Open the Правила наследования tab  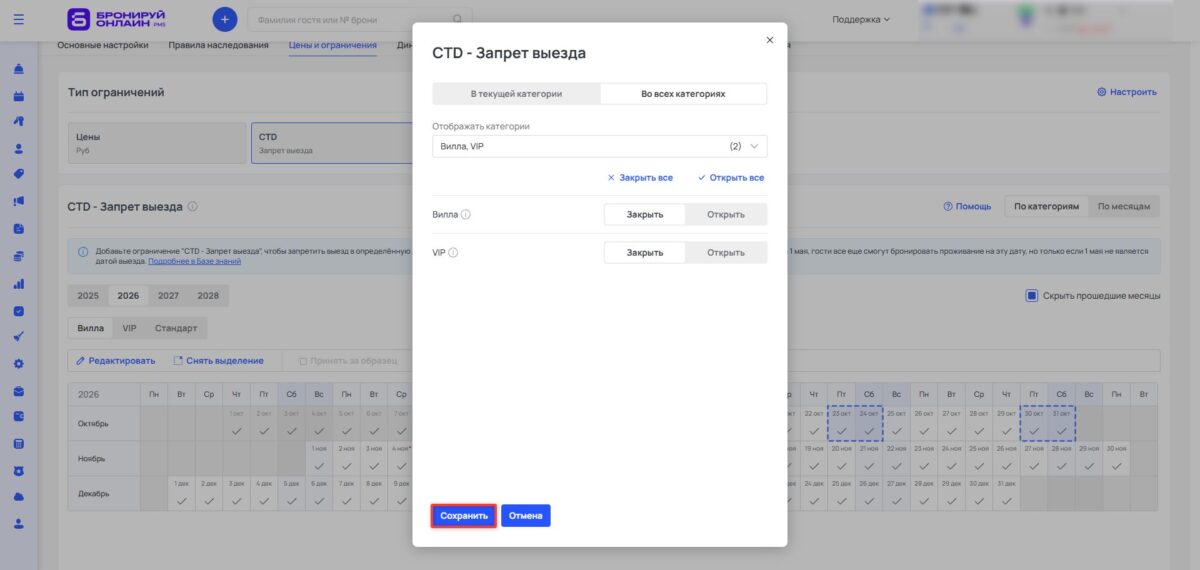pyautogui.click(x=218, y=45)
